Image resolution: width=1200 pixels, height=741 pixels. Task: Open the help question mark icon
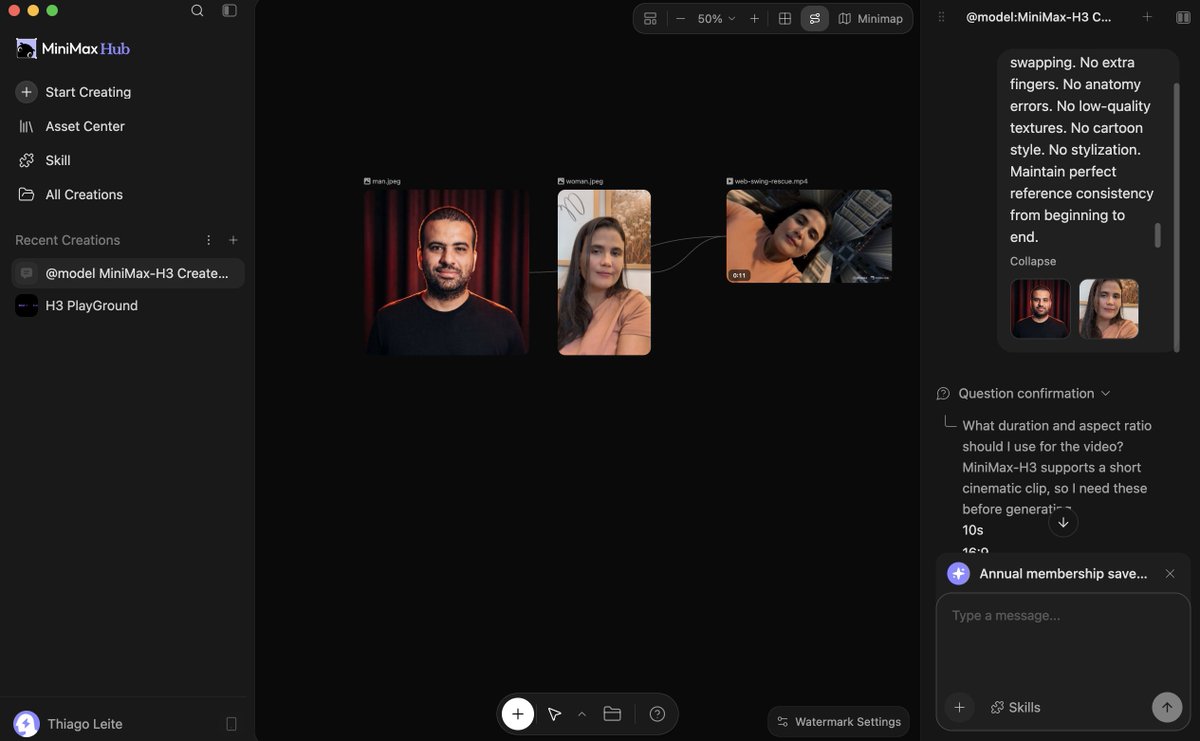[x=657, y=714]
